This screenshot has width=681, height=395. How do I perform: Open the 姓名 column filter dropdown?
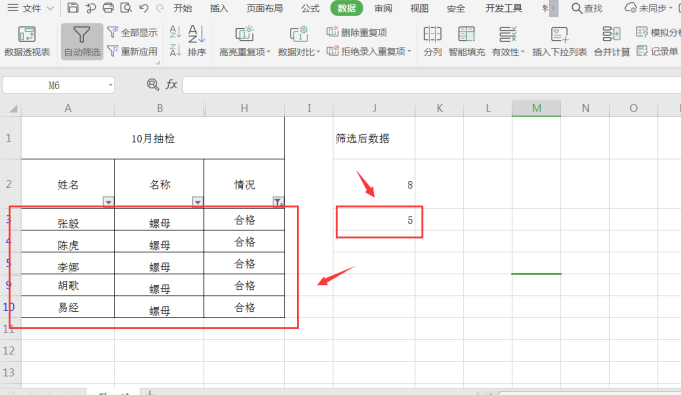(109, 202)
